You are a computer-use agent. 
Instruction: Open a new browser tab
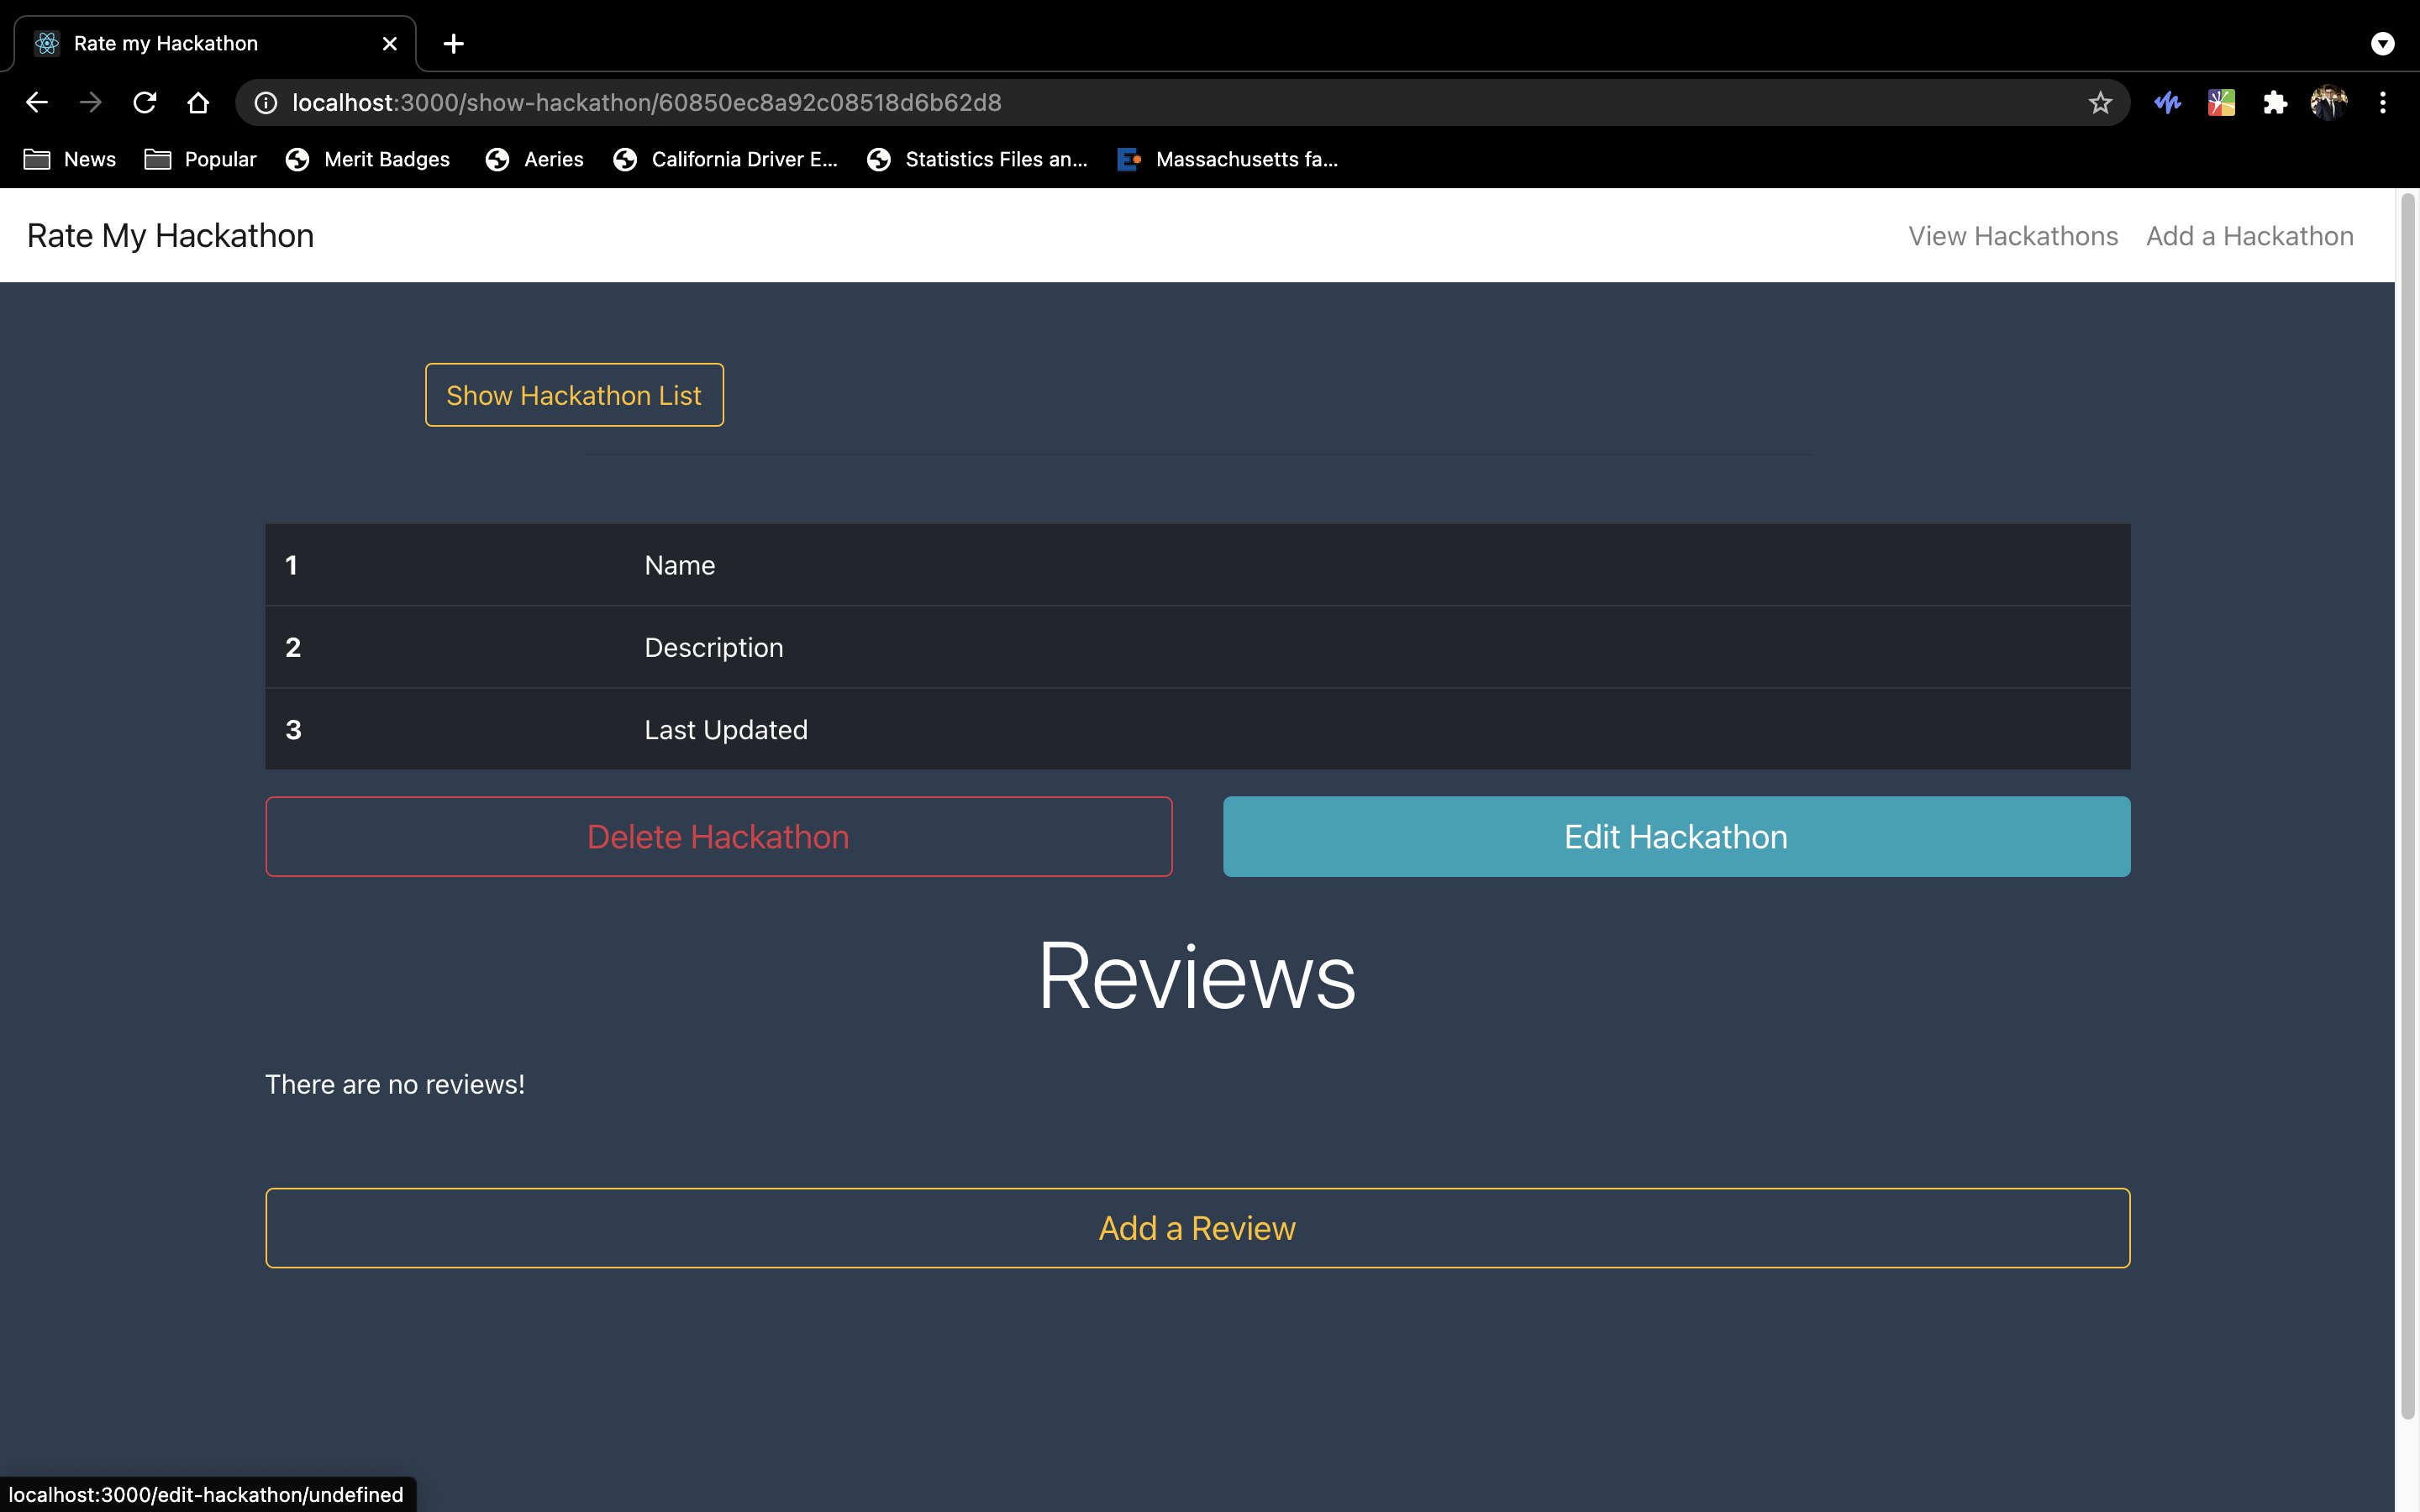coord(453,43)
